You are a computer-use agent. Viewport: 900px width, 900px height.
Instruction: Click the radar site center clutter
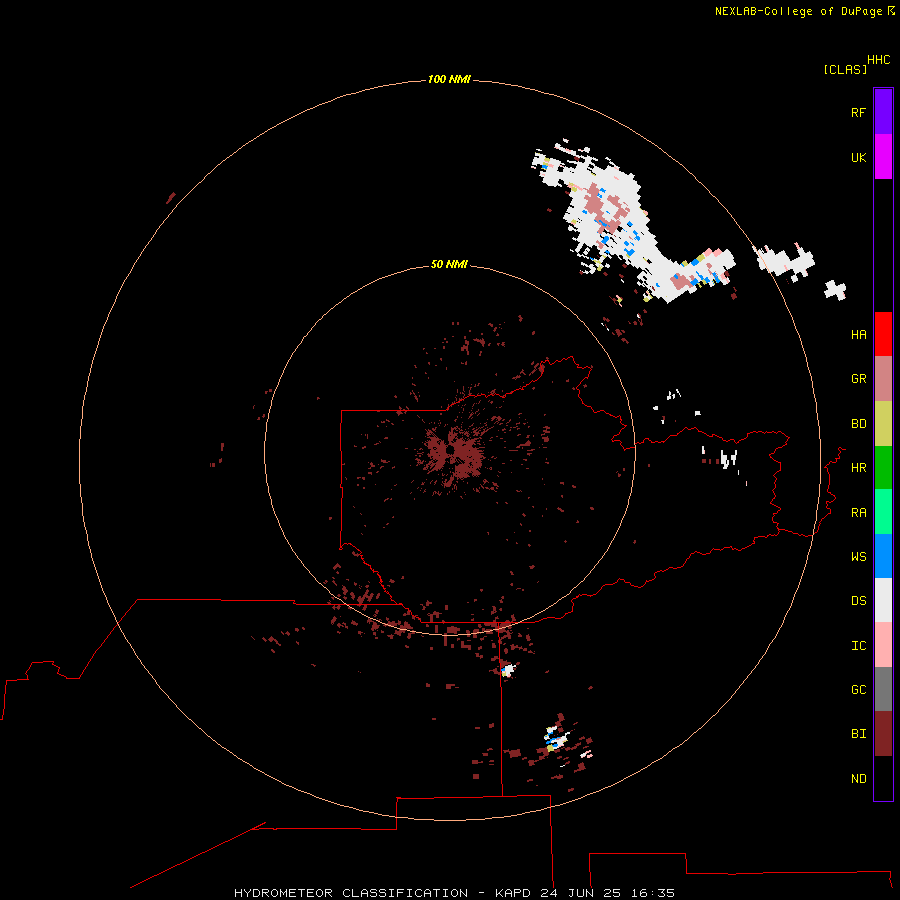[x=451, y=453]
